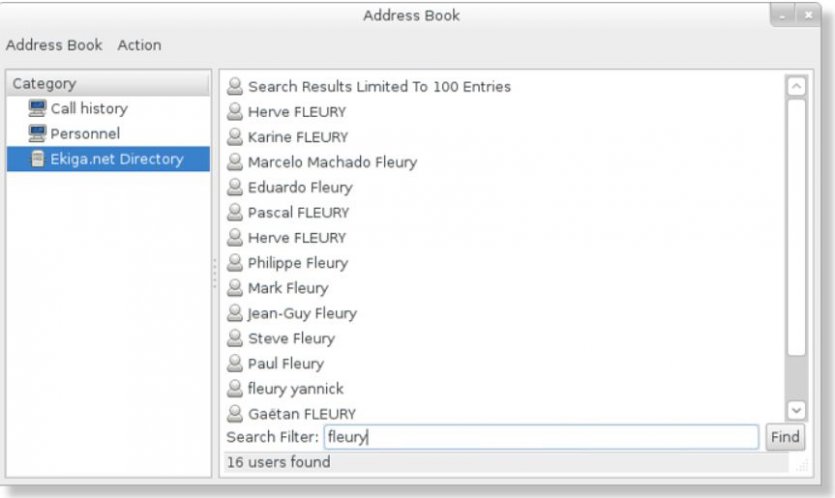Select the Pascal FLEURY entry
The image size is (835, 498).
click(x=298, y=212)
